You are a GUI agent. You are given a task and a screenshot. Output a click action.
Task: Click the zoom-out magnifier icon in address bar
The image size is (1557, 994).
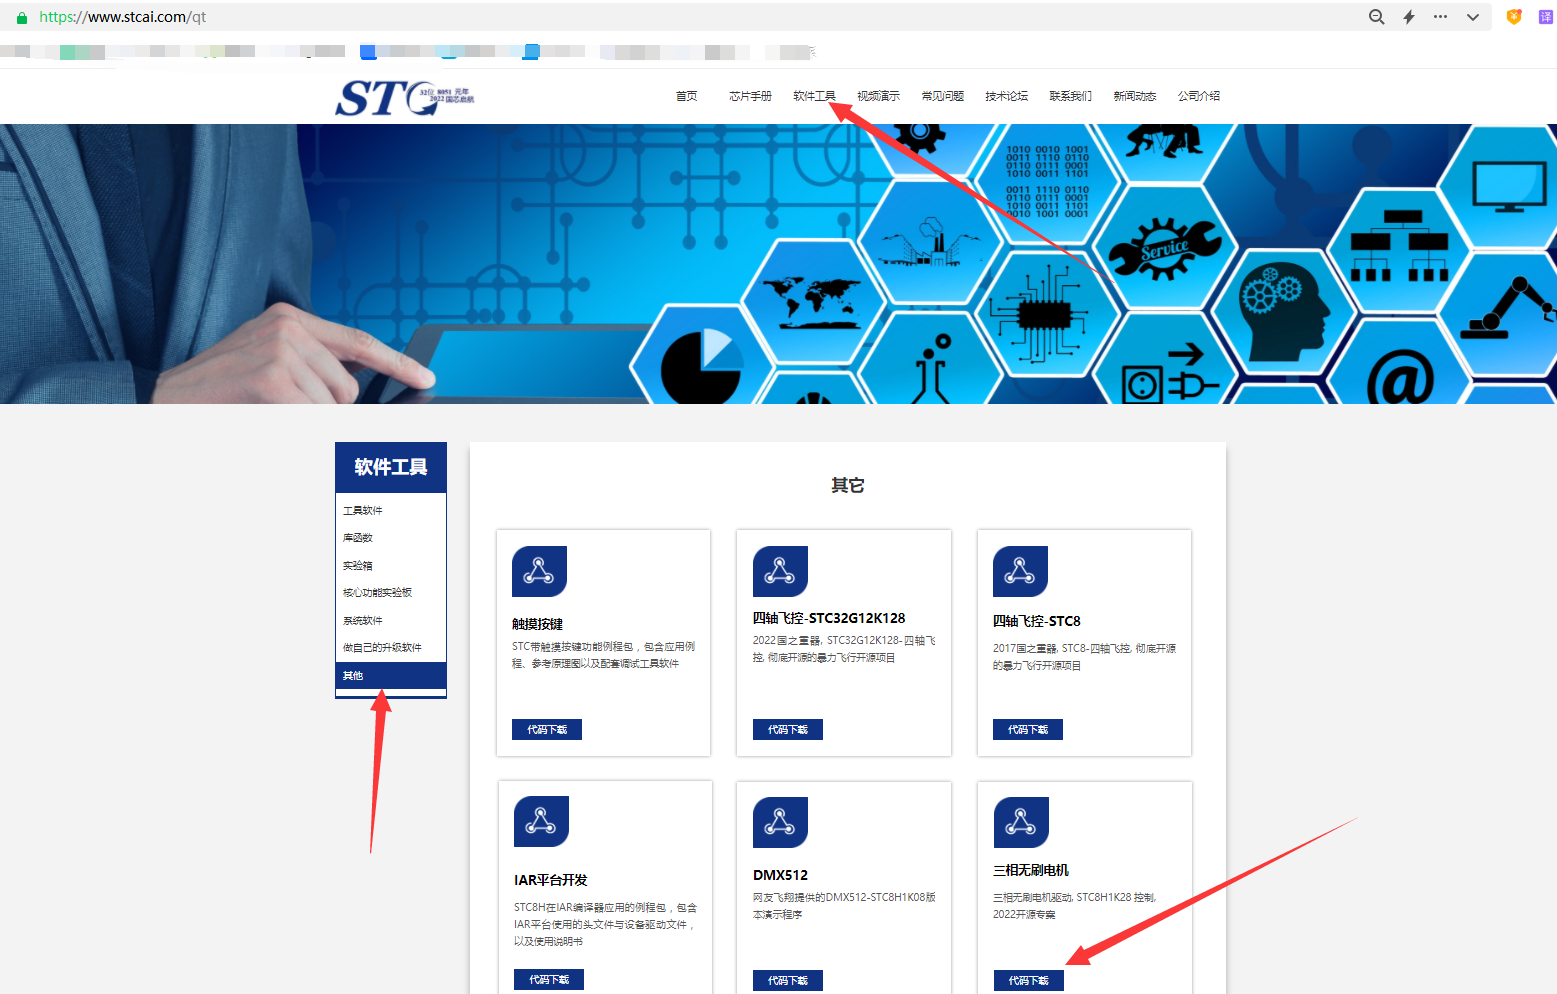click(x=1377, y=17)
